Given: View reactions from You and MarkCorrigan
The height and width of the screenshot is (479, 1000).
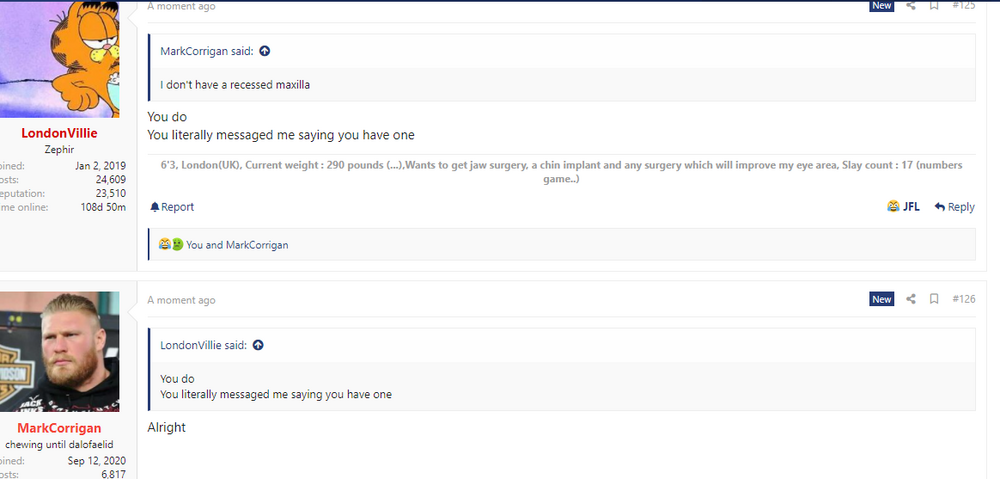Looking at the screenshot, I should coord(237,245).
